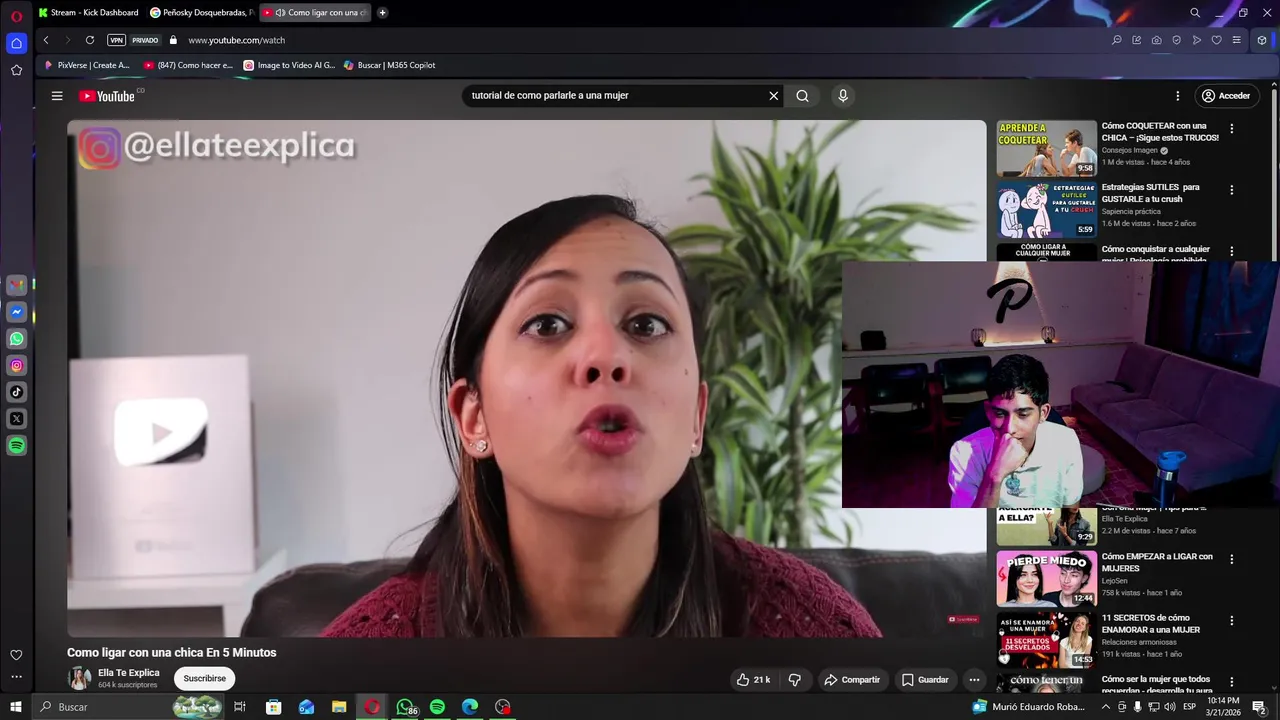Image resolution: width=1280 pixels, height=720 pixels.
Task: Open browser extensions cube icon
Action: pos(1262,40)
